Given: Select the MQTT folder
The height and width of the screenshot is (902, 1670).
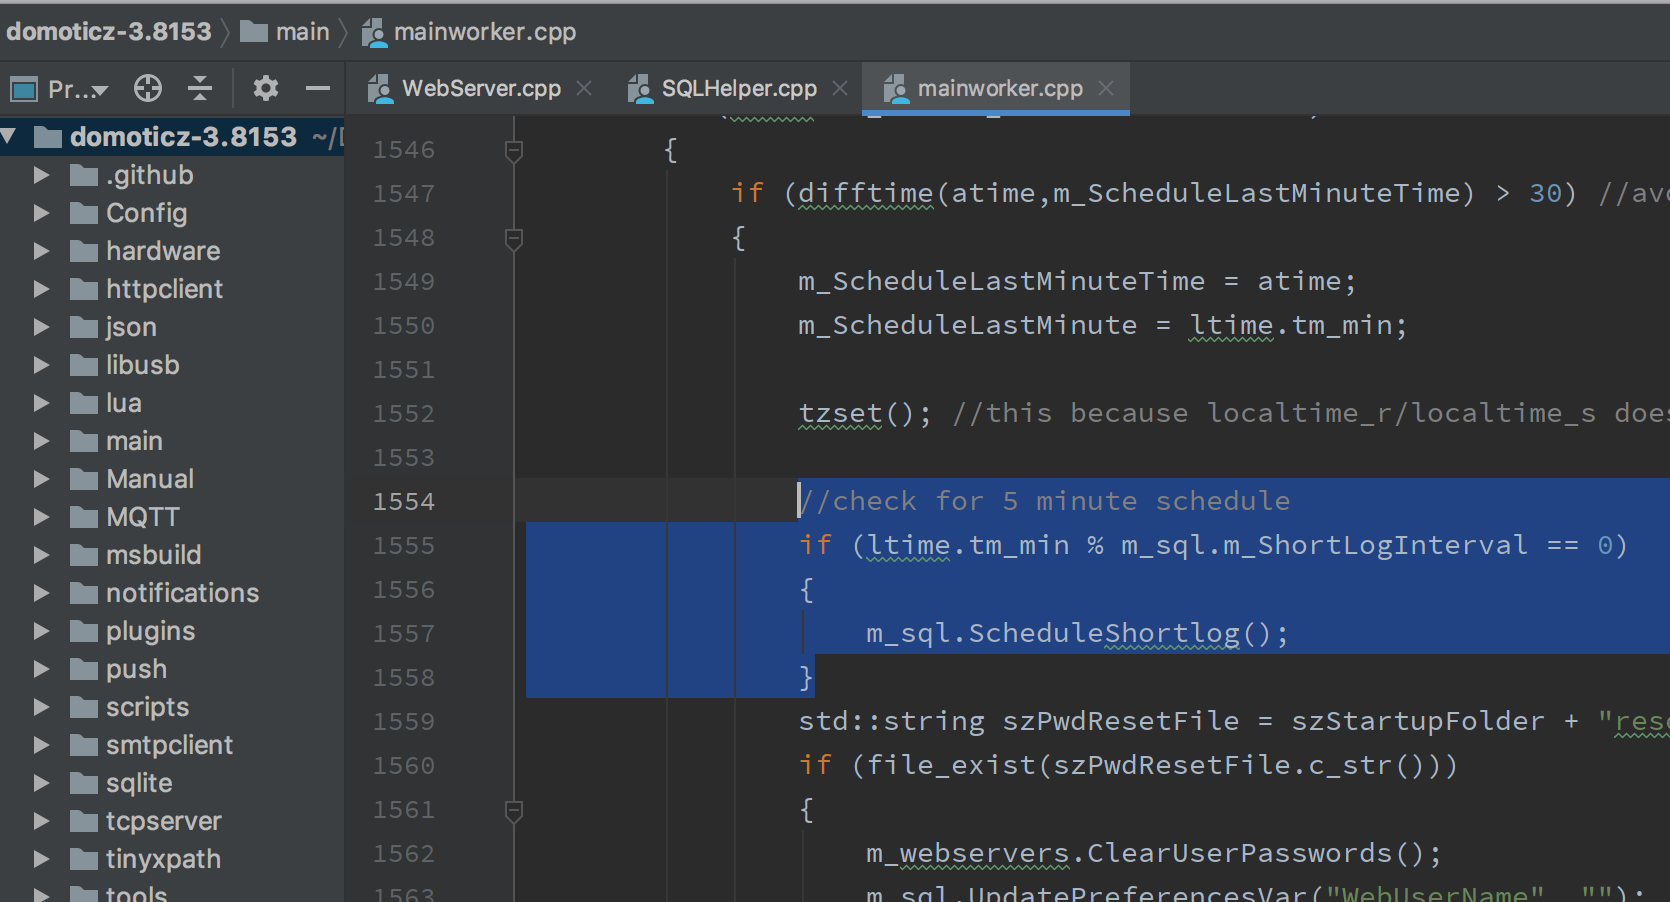Looking at the screenshot, I should point(143,517).
